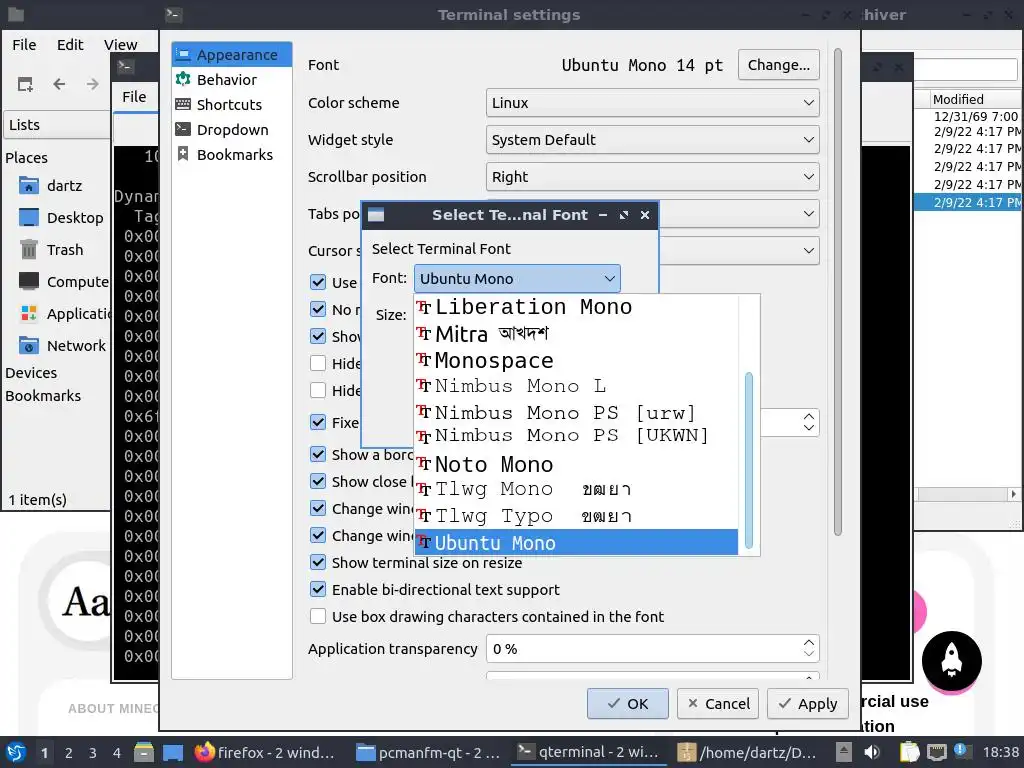Image resolution: width=1024 pixels, height=768 pixels.
Task: Toggle the 'Use' checkbox under Cursor shape
Action: pyautogui.click(x=318, y=282)
